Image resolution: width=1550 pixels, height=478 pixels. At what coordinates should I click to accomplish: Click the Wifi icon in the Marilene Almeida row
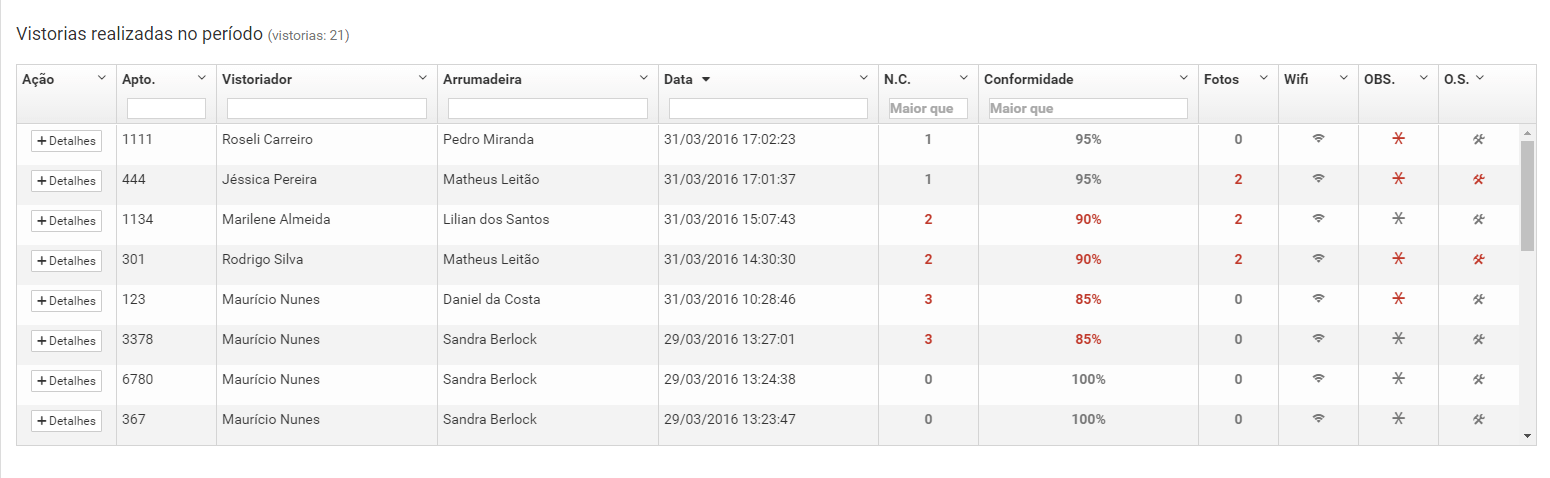1318,220
